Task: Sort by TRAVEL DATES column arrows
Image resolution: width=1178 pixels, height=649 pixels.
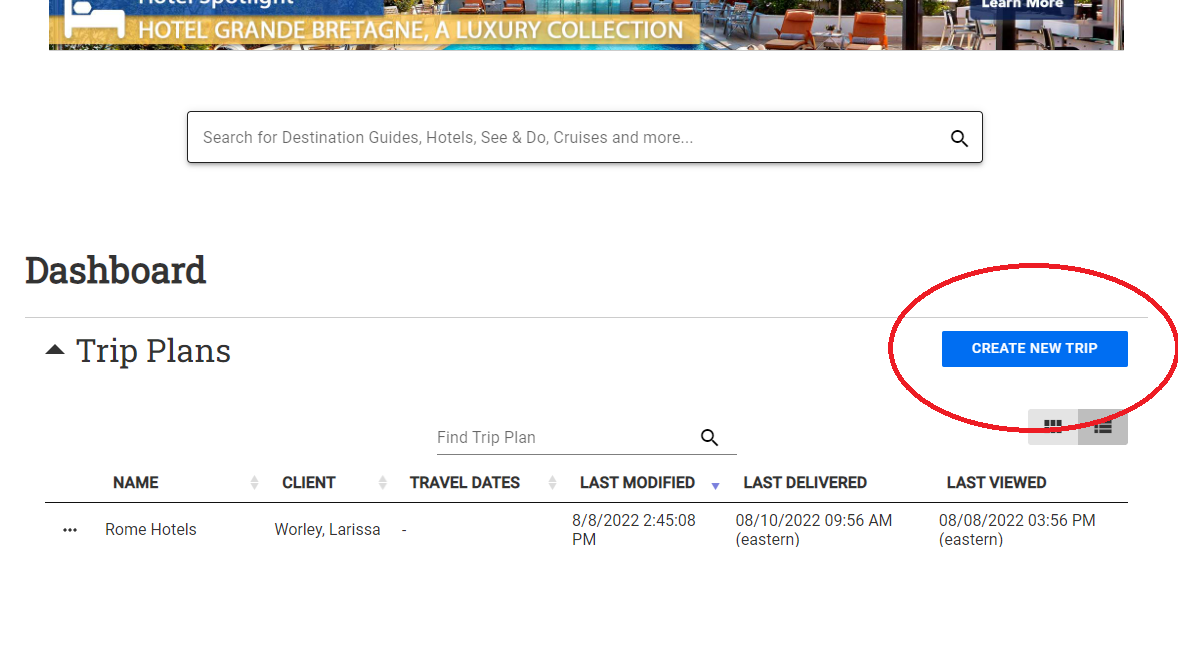Action: 552,482
